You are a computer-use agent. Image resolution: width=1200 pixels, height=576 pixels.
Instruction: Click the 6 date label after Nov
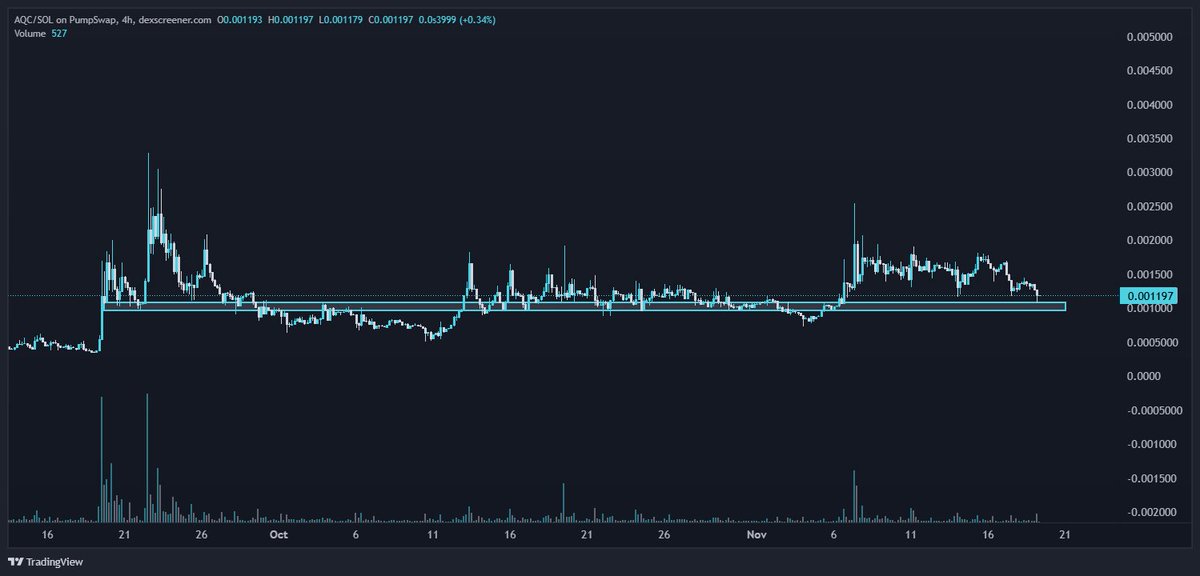point(833,535)
